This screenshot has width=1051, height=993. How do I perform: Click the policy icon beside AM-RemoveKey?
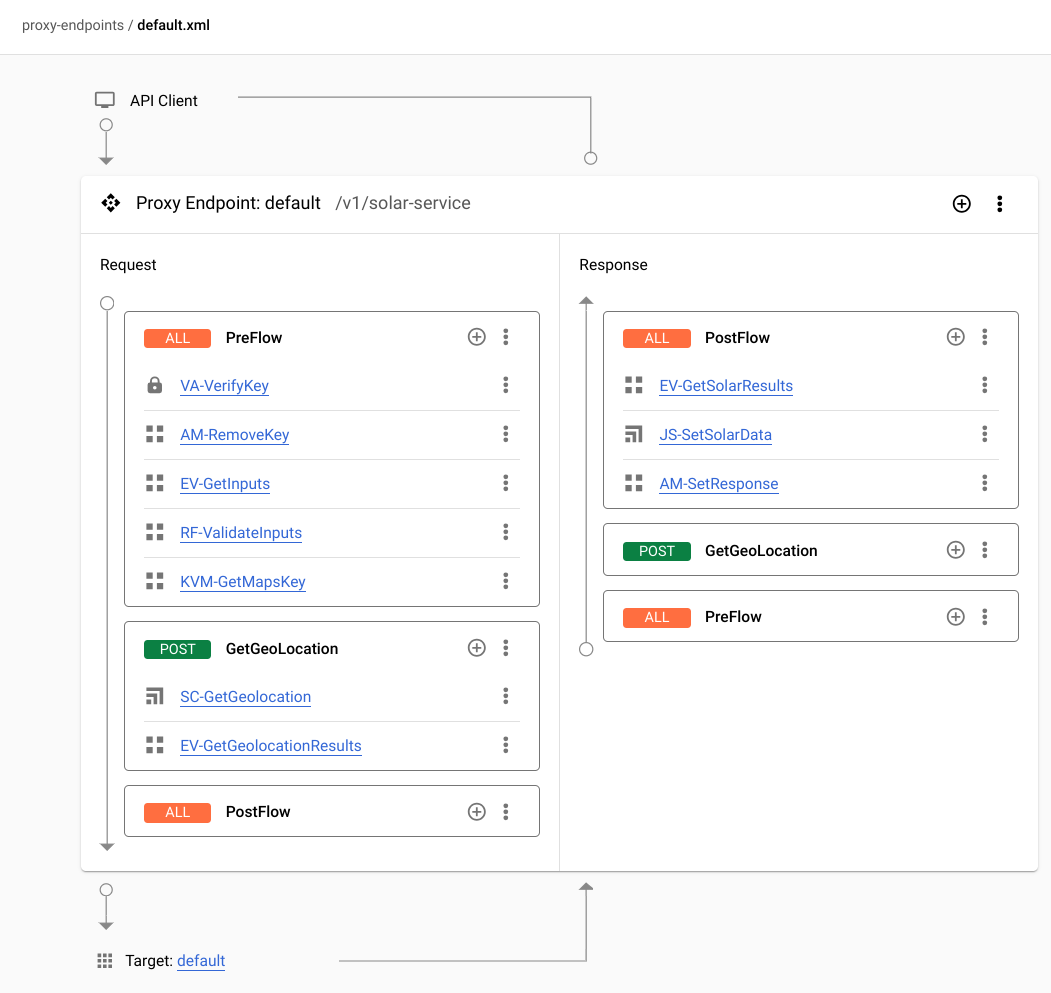155,434
